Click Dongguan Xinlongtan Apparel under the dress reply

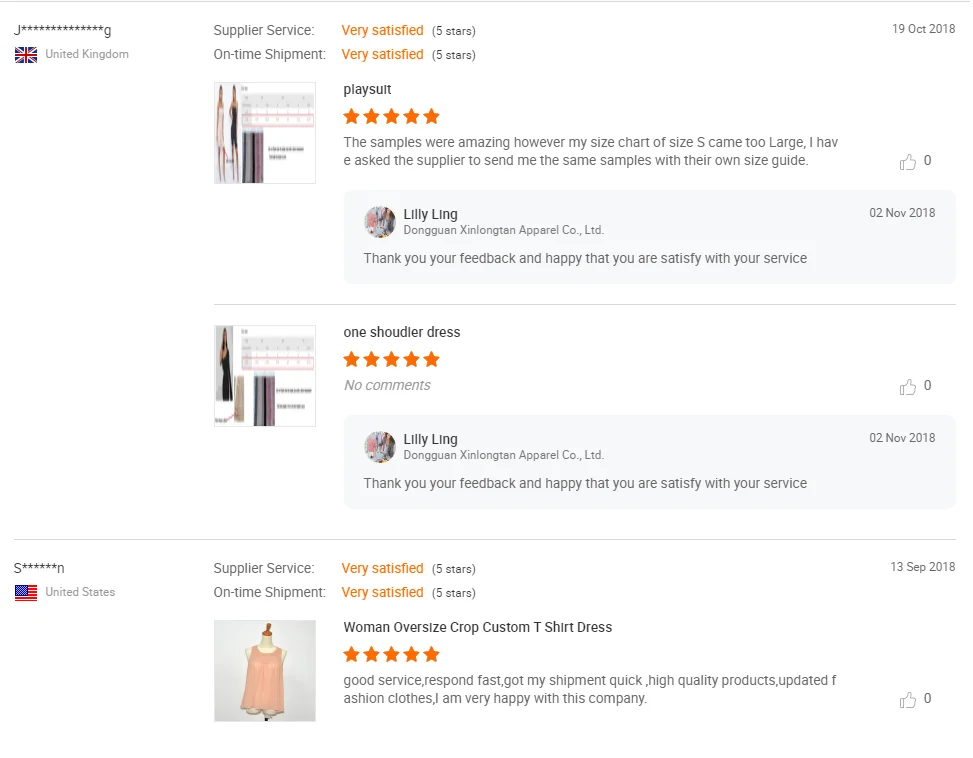(503, 455)
